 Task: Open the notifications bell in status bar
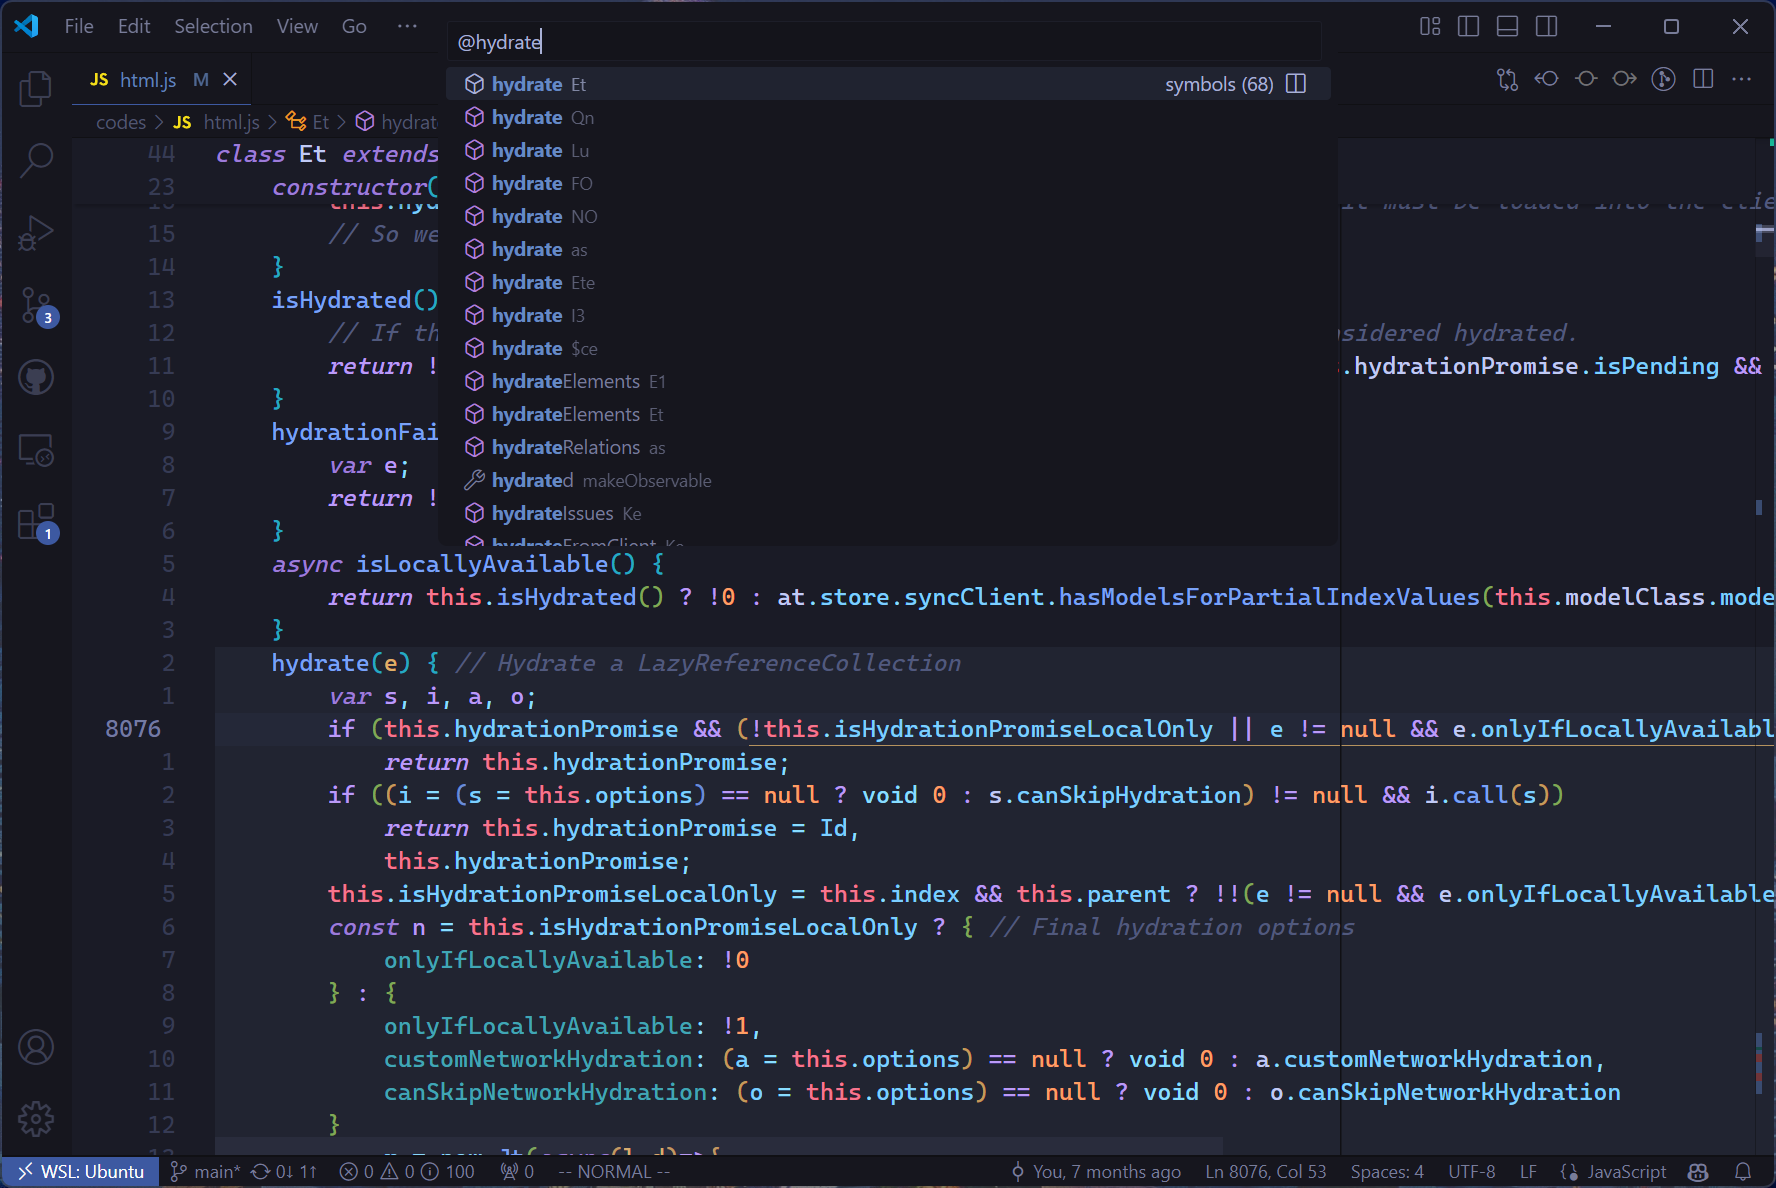tap(1743, 1172)
